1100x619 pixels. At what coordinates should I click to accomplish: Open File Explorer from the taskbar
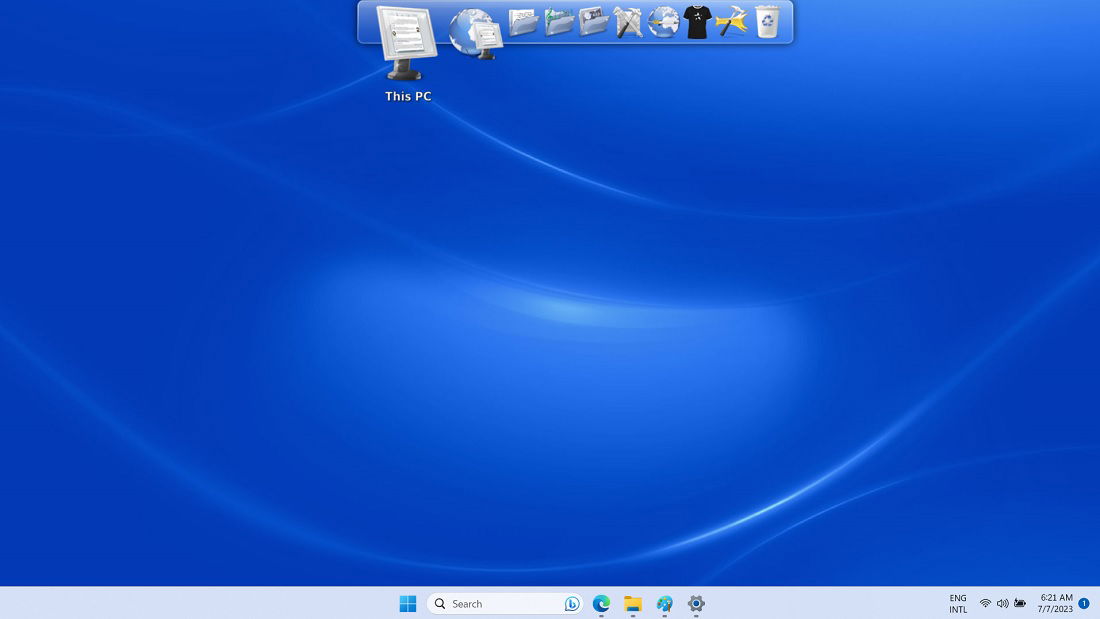[631, 603]
